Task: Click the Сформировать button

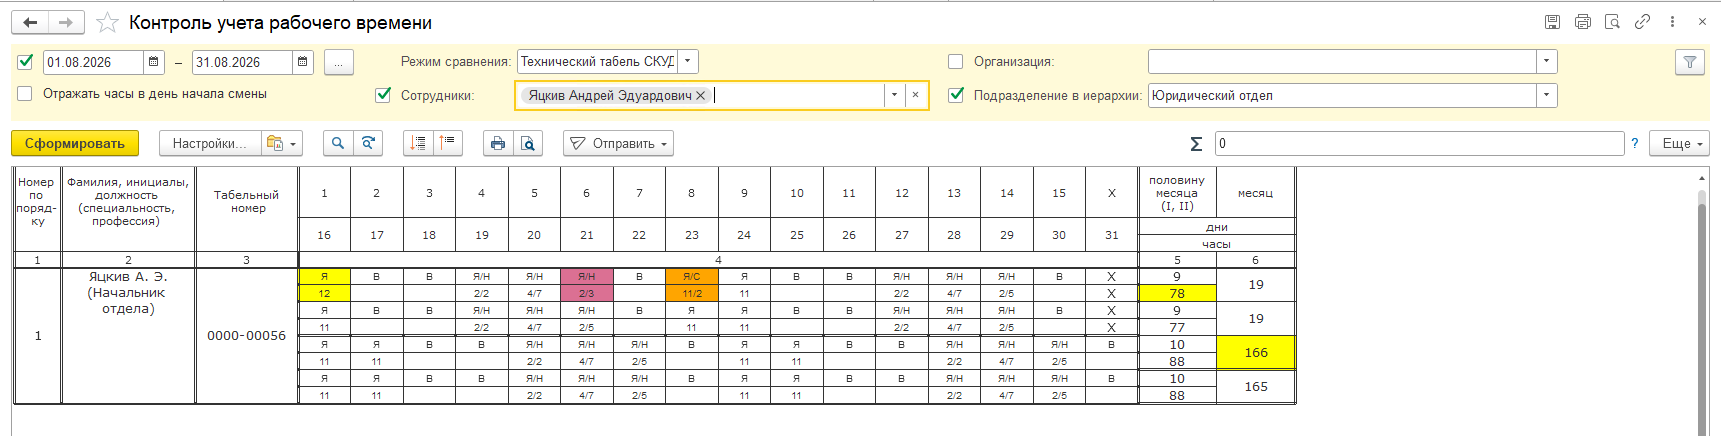Action: click(x=75, y=143)
